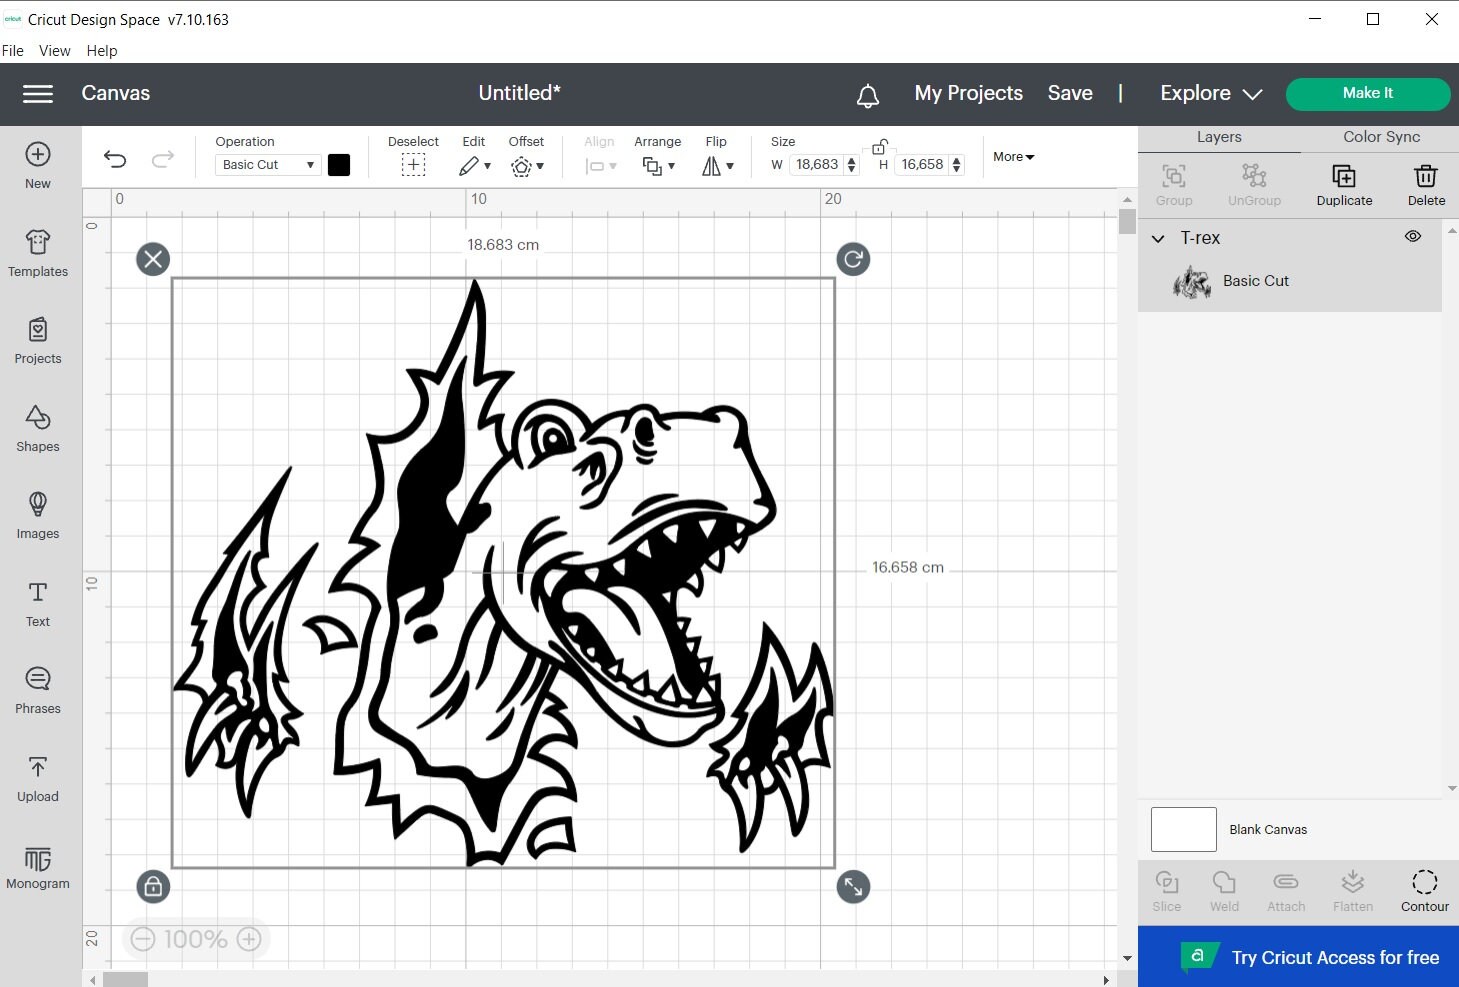The height and width of the screenshot is (987, 1459).
Task: Open the More options dropdown
Action: point(1012,157)
